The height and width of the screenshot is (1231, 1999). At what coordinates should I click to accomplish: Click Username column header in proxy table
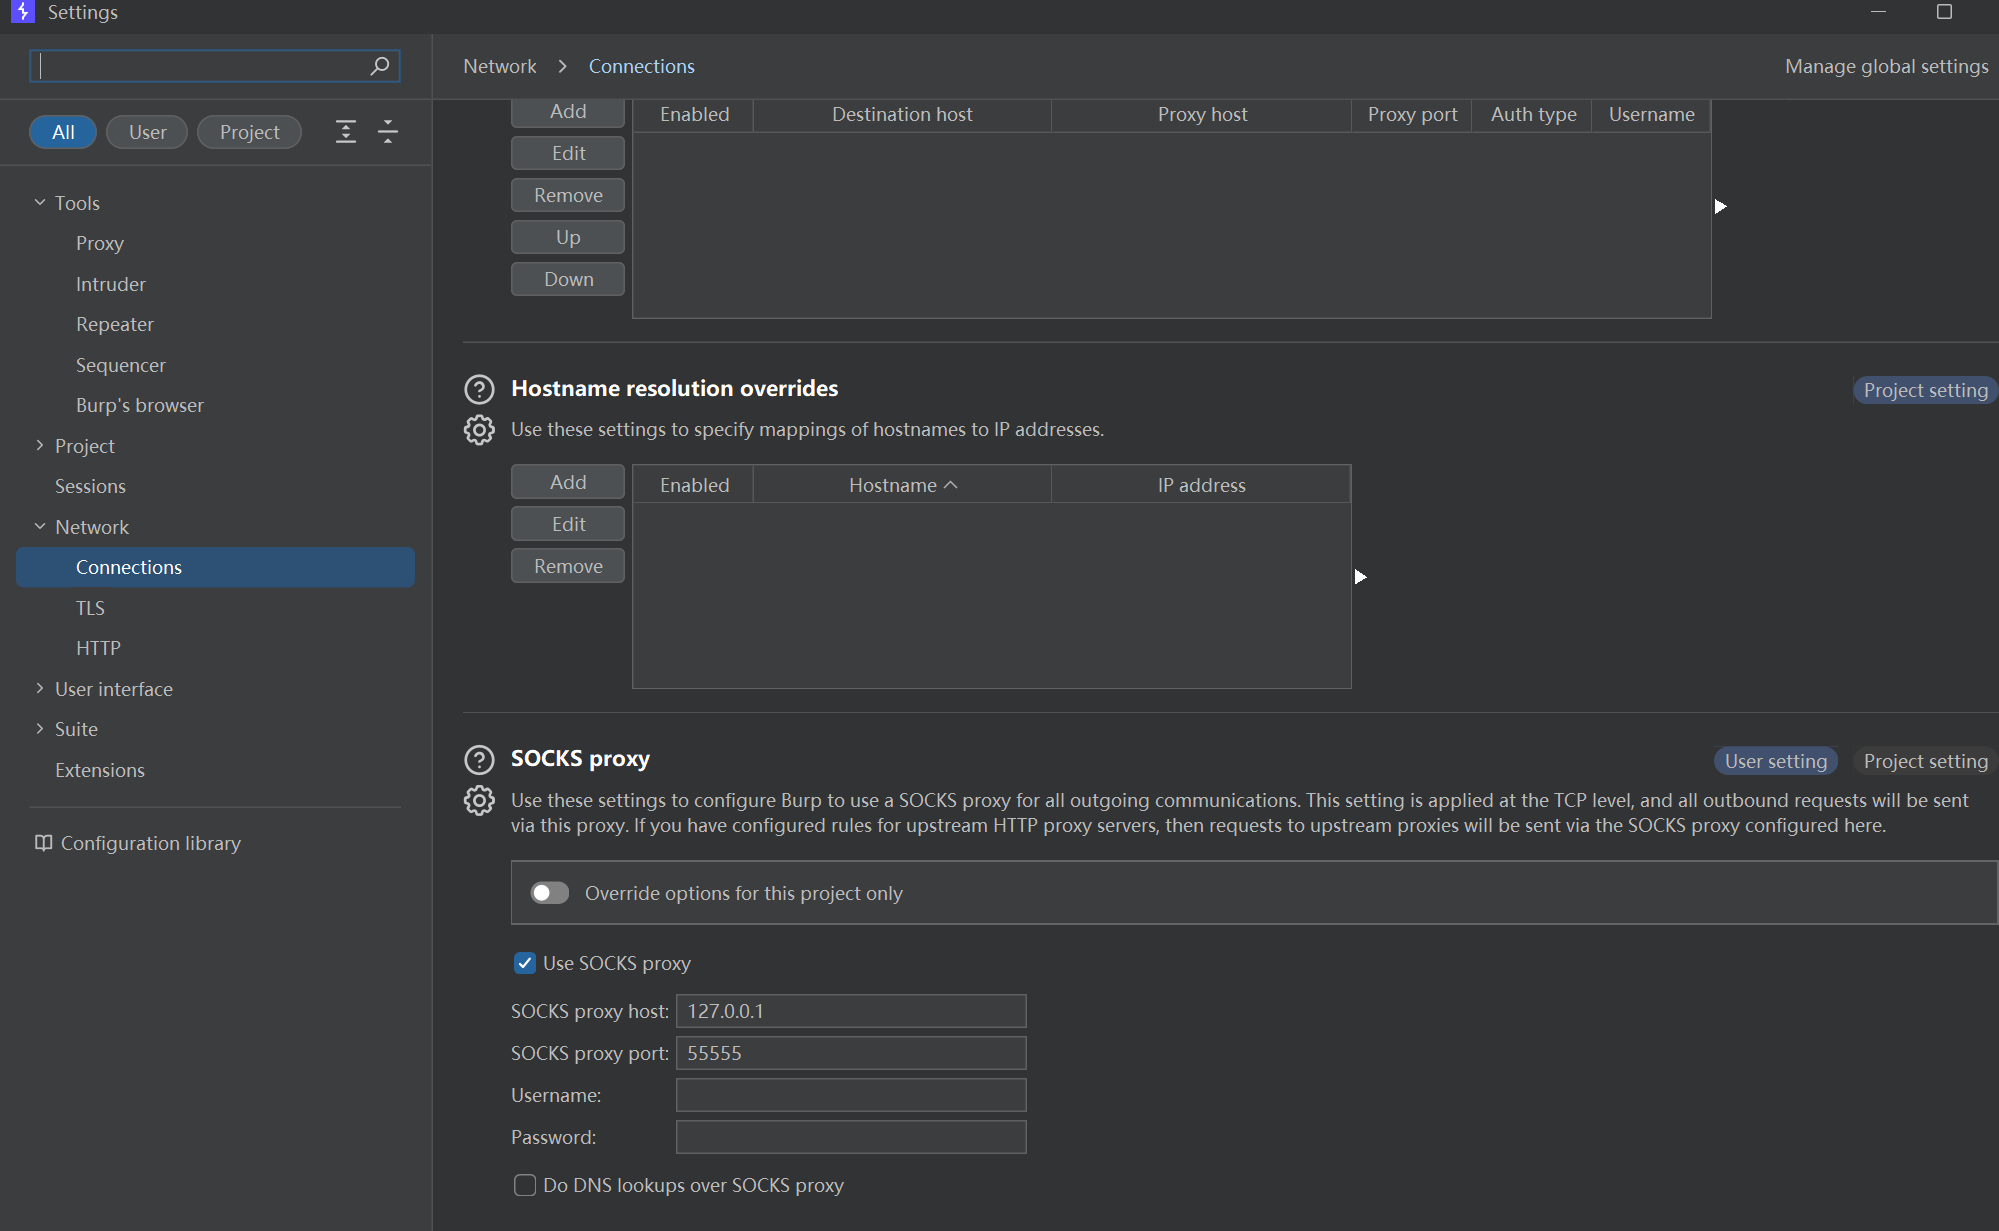click(1651, 114)
